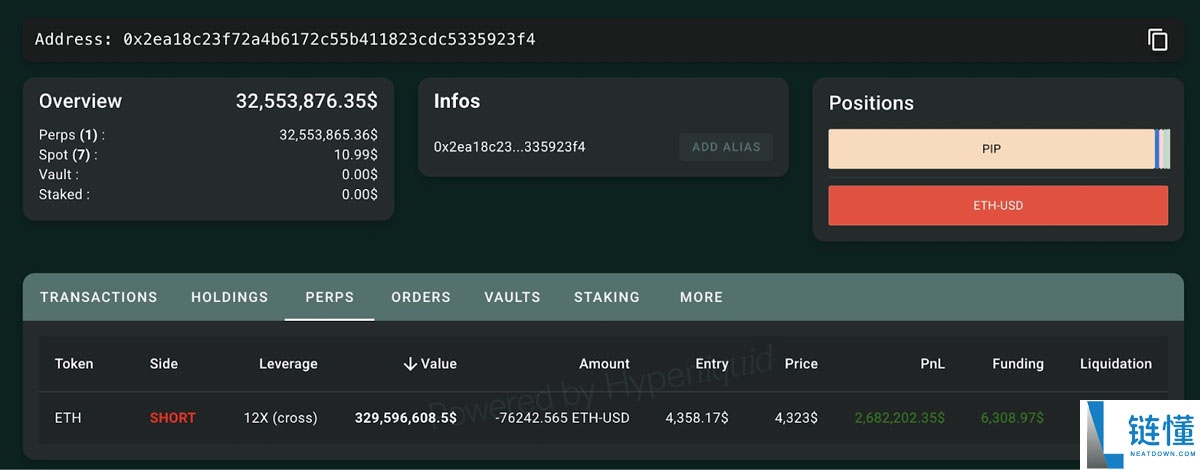
Task: Click the Side column header
Action: (x=164, y=364)
